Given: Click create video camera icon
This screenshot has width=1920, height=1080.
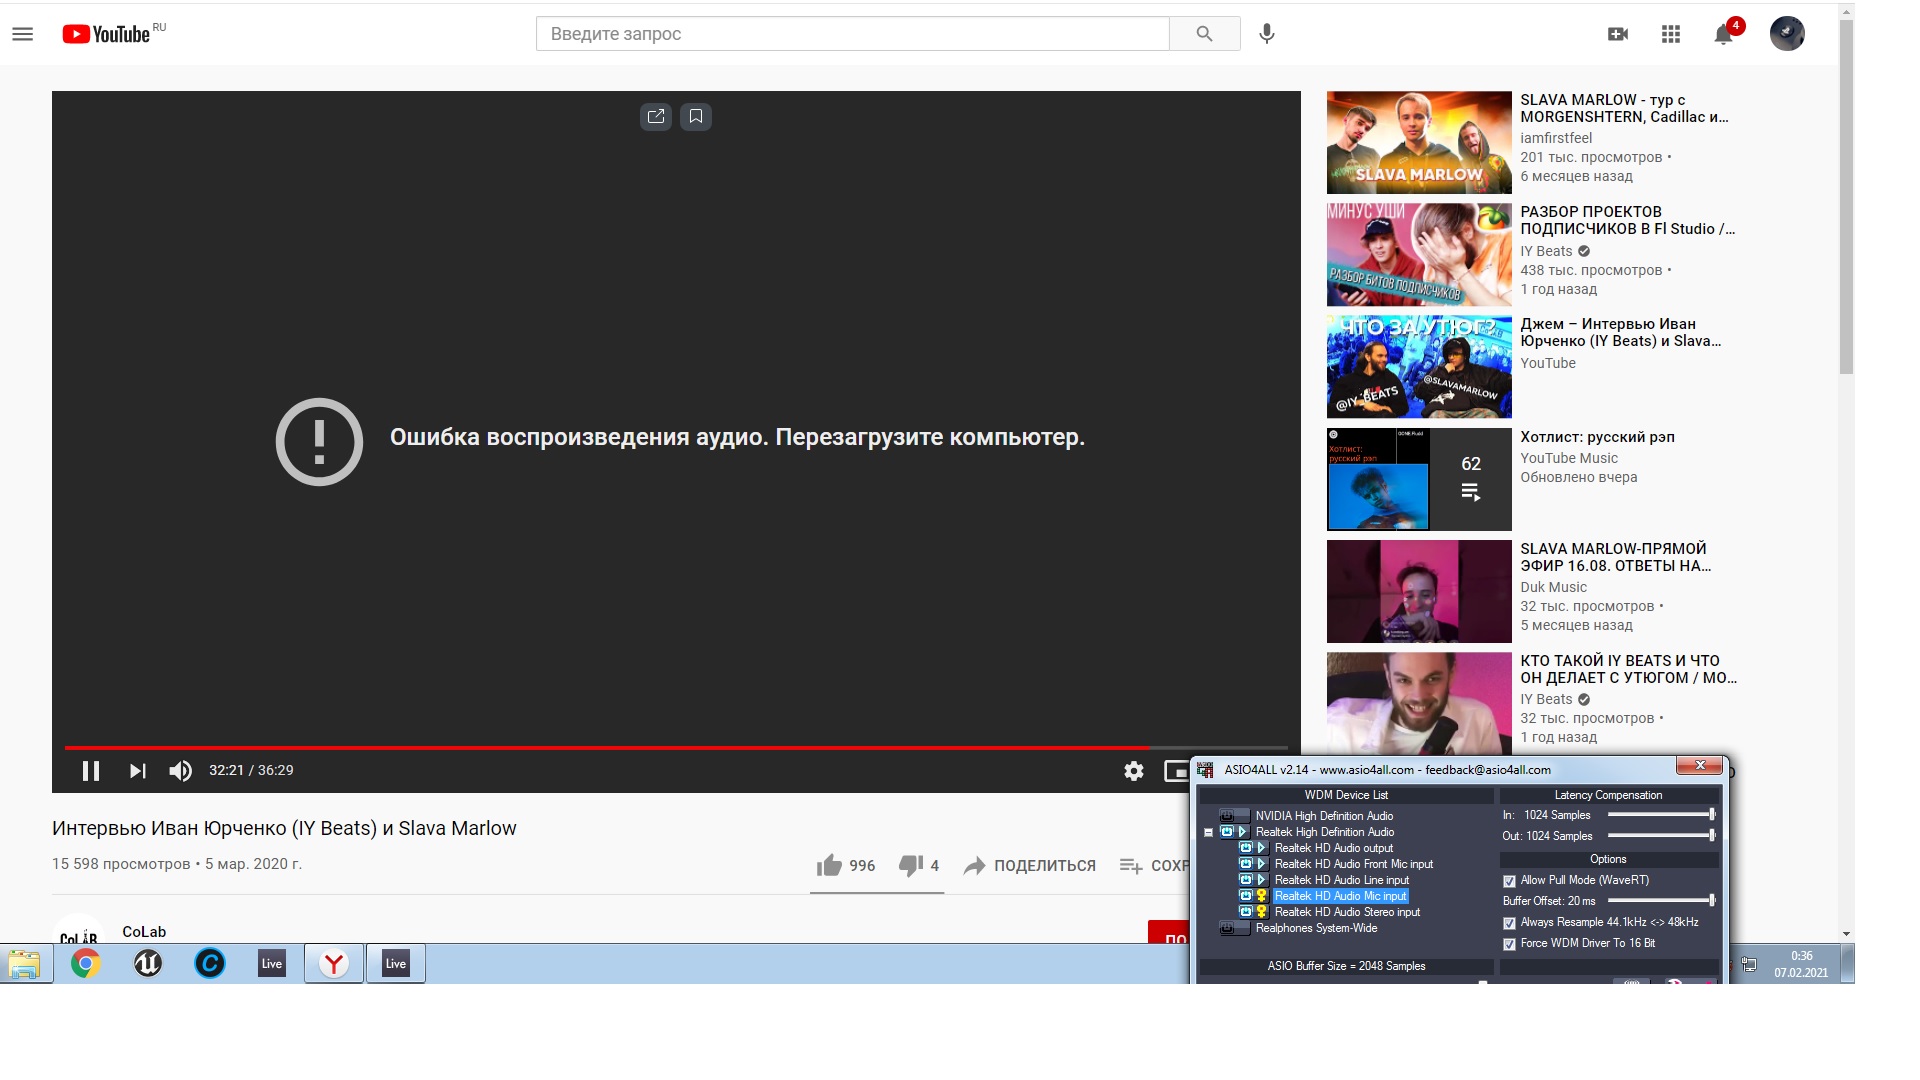Looking at the screenshot, I should [x=1618, y=34].
